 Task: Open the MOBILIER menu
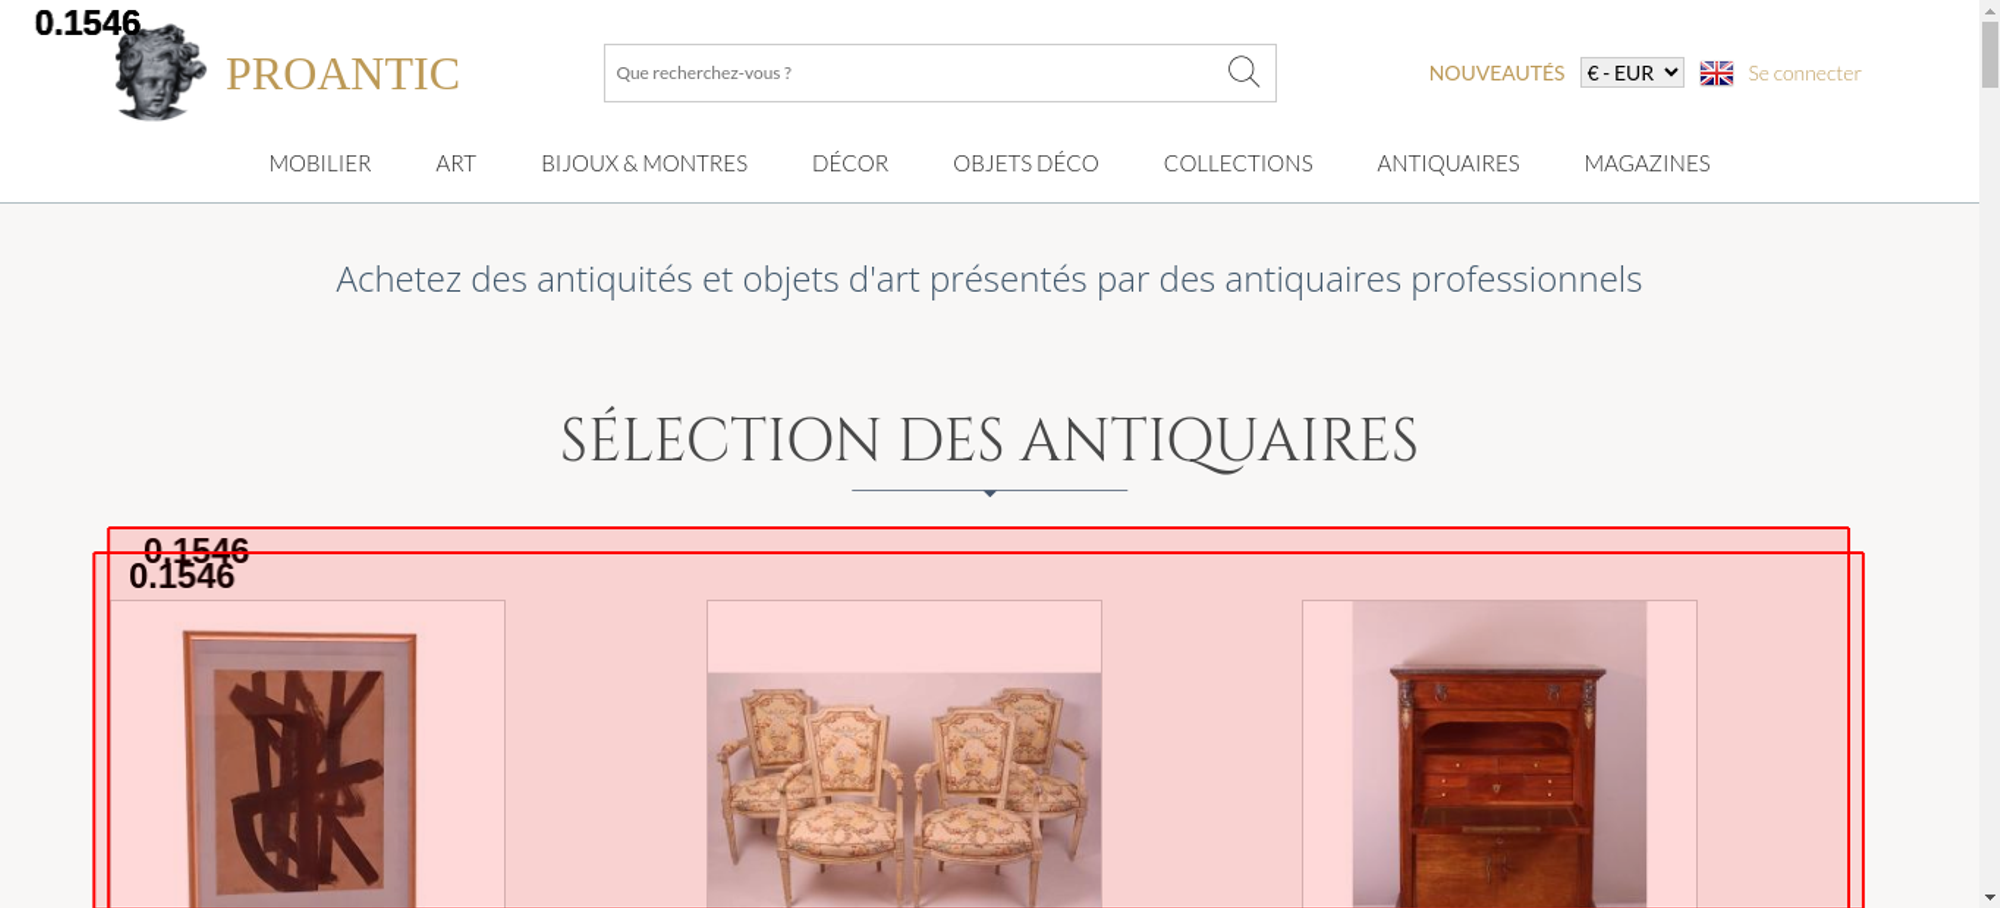pos(320,163)
